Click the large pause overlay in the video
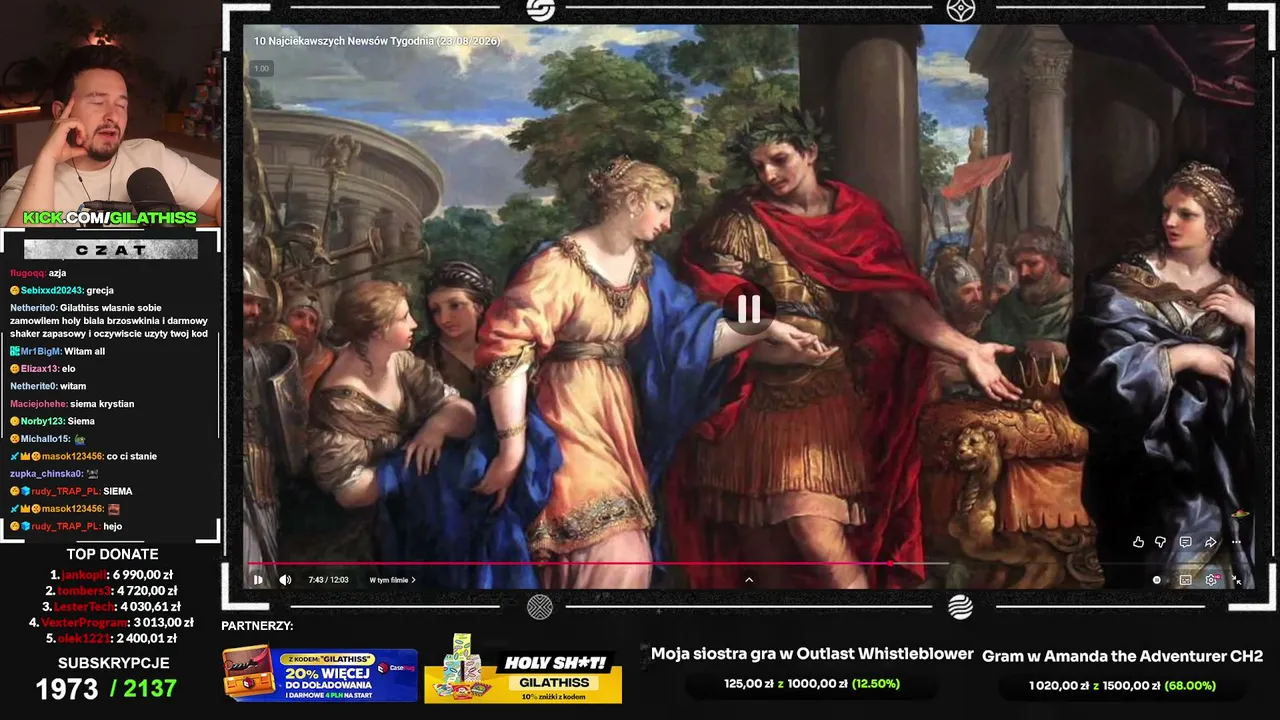This screenshot has width=1280, height=720. (x=749, y=310)
